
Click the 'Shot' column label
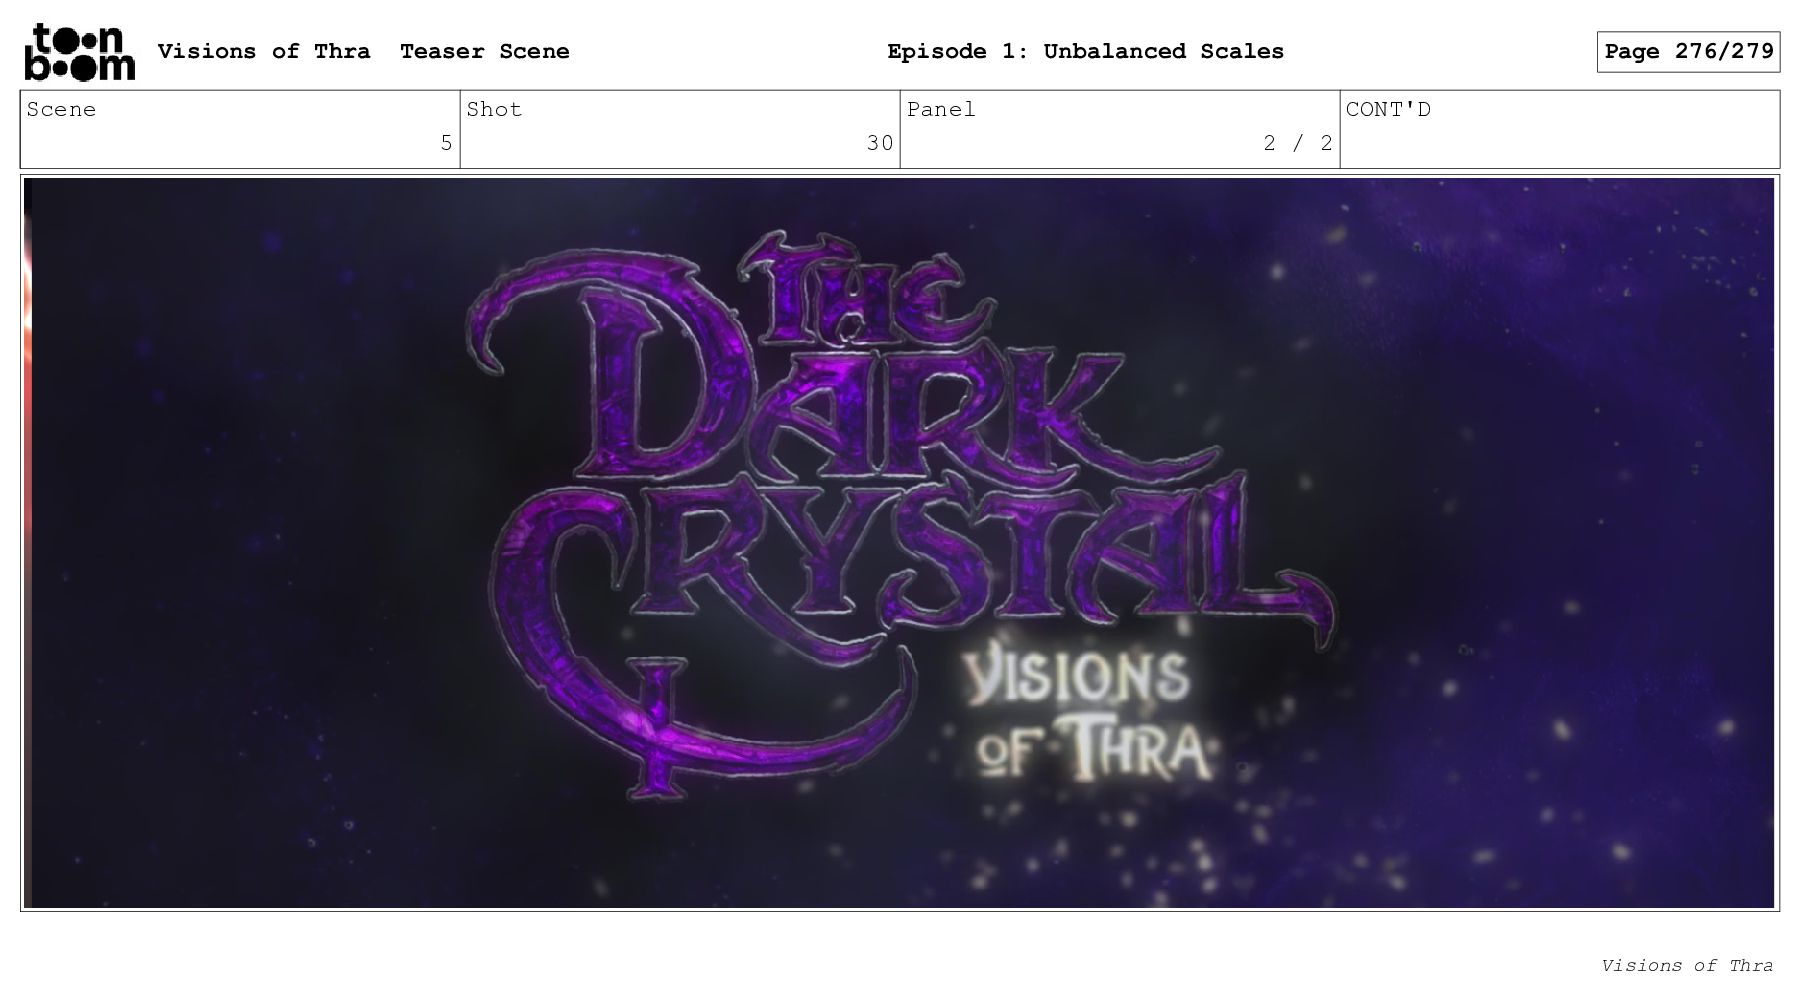click(494, 109)
